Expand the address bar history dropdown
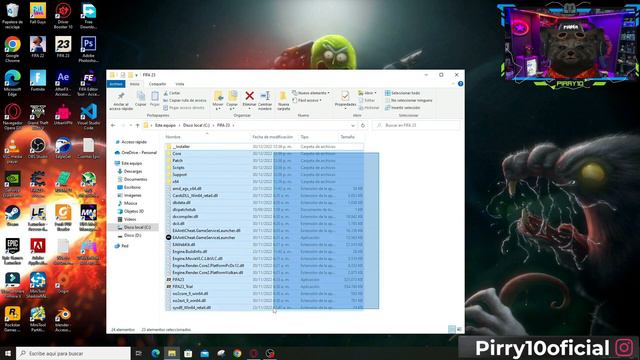This screenshot has width=640, height=360. click(x=353, y=125)
